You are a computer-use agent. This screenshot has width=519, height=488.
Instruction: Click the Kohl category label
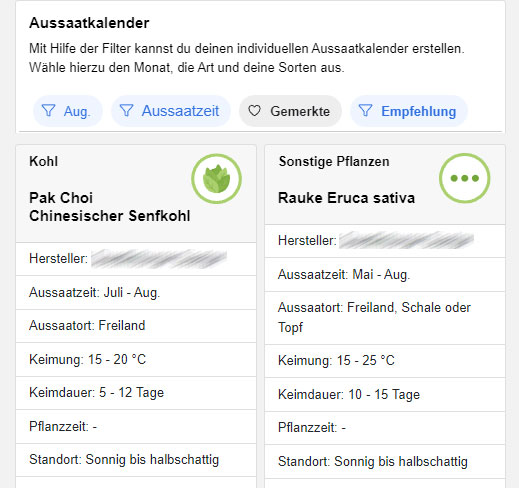pyautogui.click(x=44, y=161)
